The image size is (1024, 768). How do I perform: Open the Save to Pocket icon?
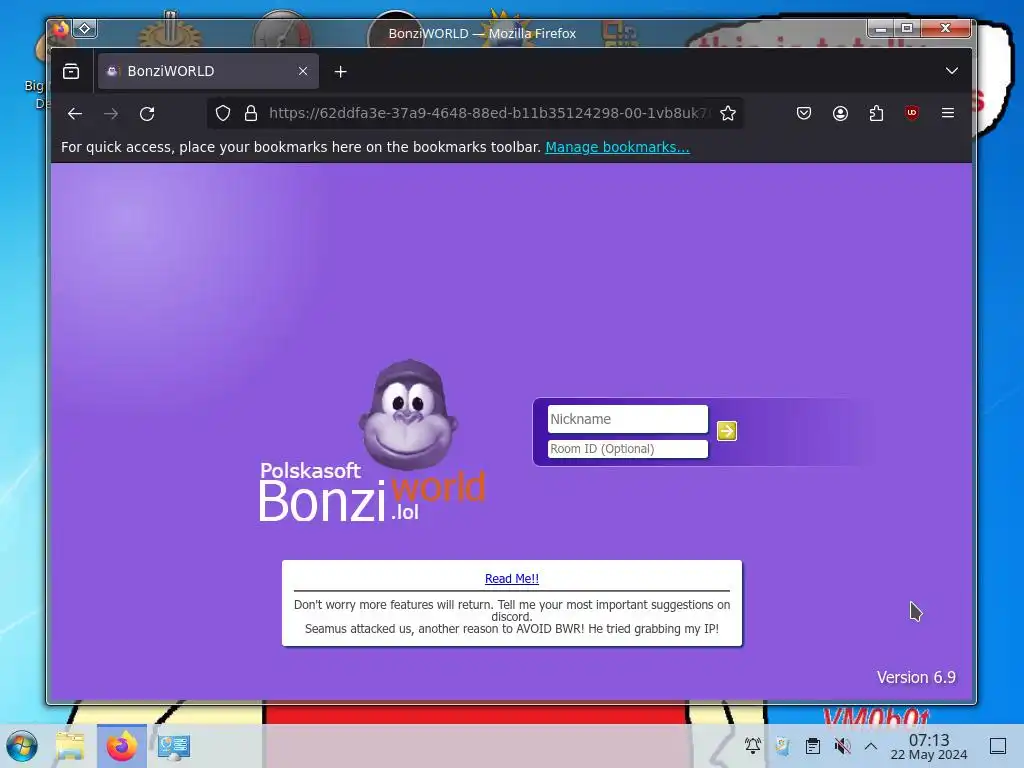click(x=804, y=114)
